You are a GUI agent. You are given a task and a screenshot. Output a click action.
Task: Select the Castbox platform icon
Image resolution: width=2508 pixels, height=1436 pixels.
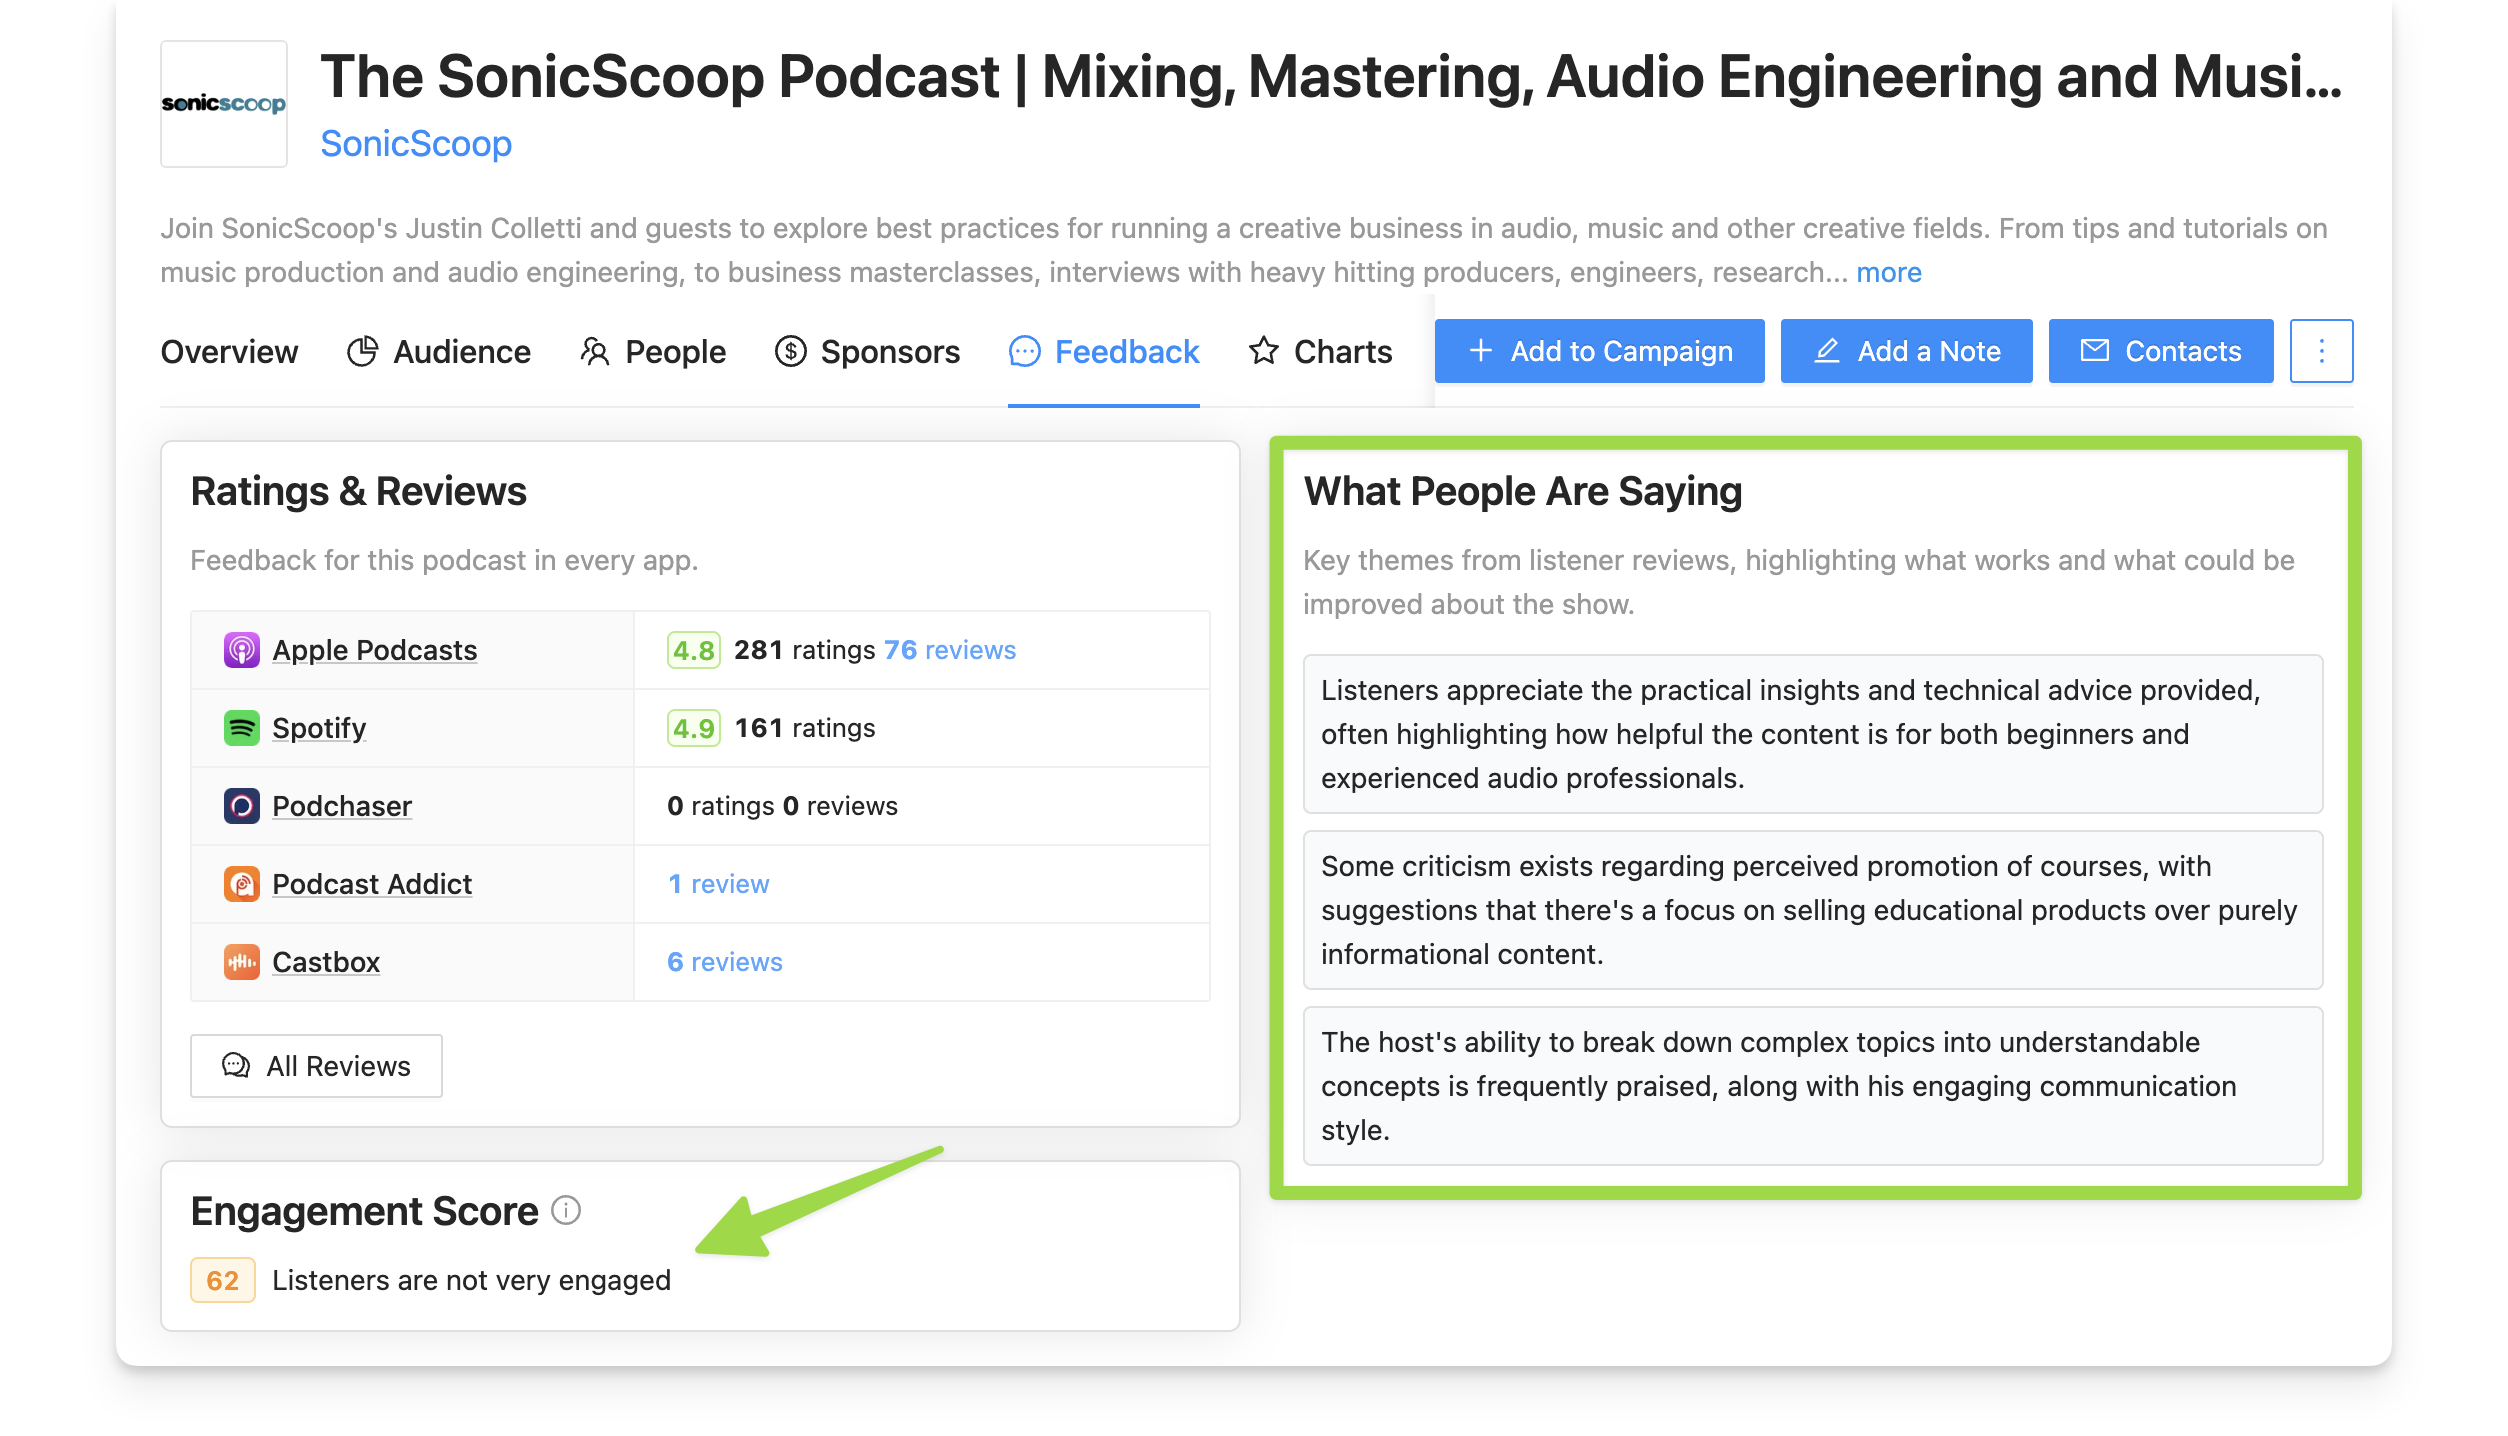click(x=241, y=961)
